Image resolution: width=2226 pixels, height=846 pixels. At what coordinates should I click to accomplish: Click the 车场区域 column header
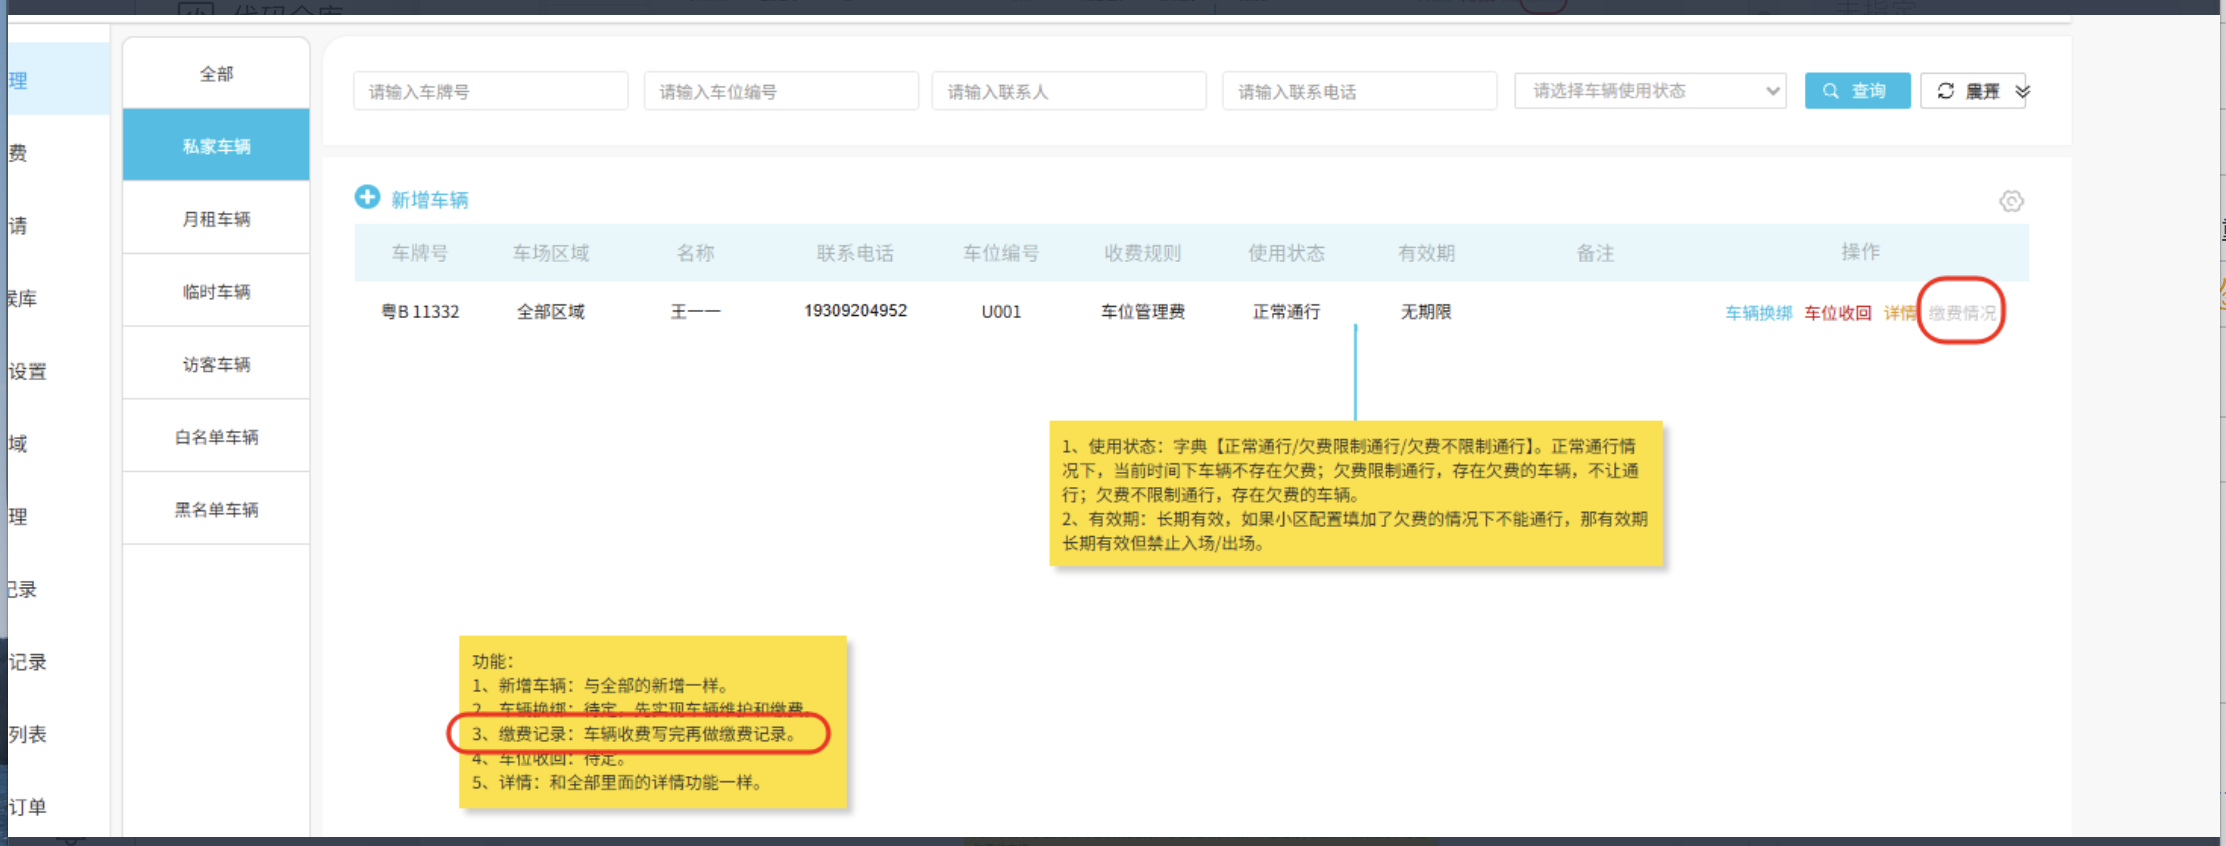pos(551,253)
